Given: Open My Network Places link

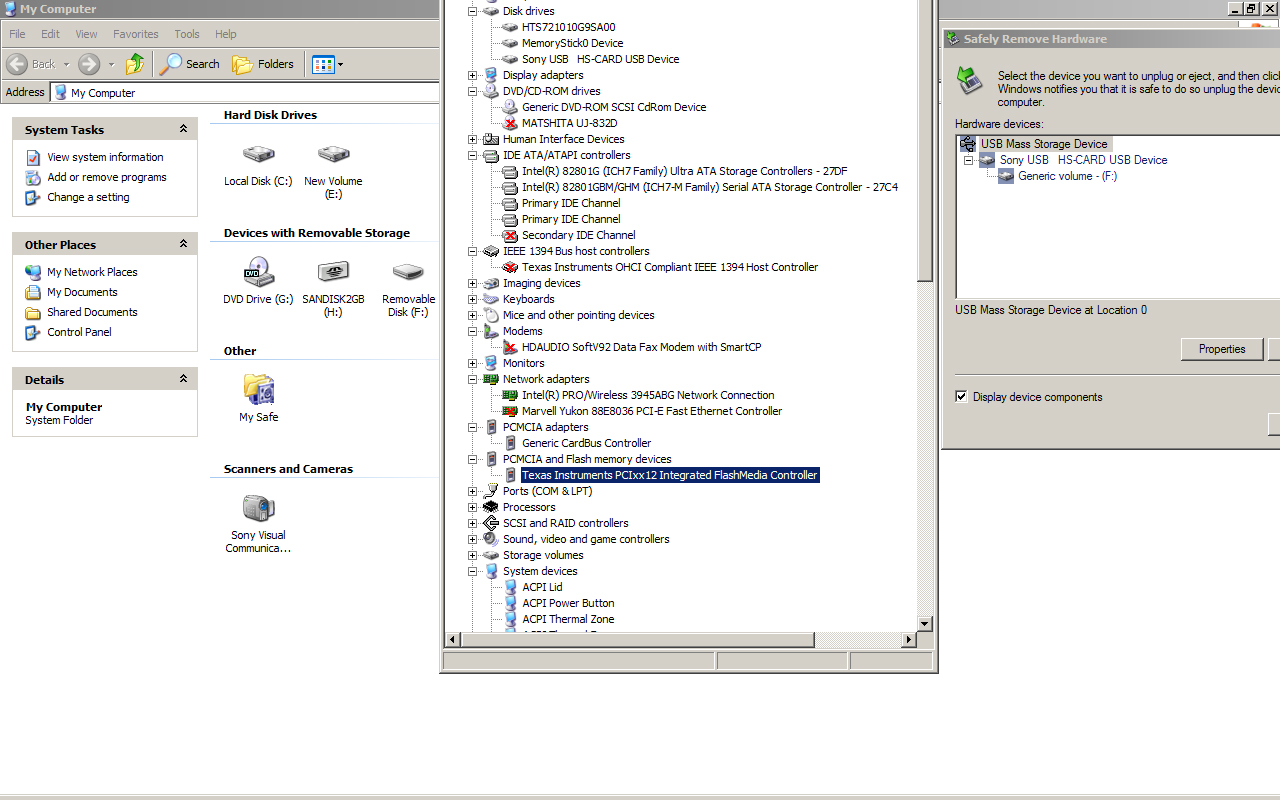Looking at the screenshot, I should 92,272.
